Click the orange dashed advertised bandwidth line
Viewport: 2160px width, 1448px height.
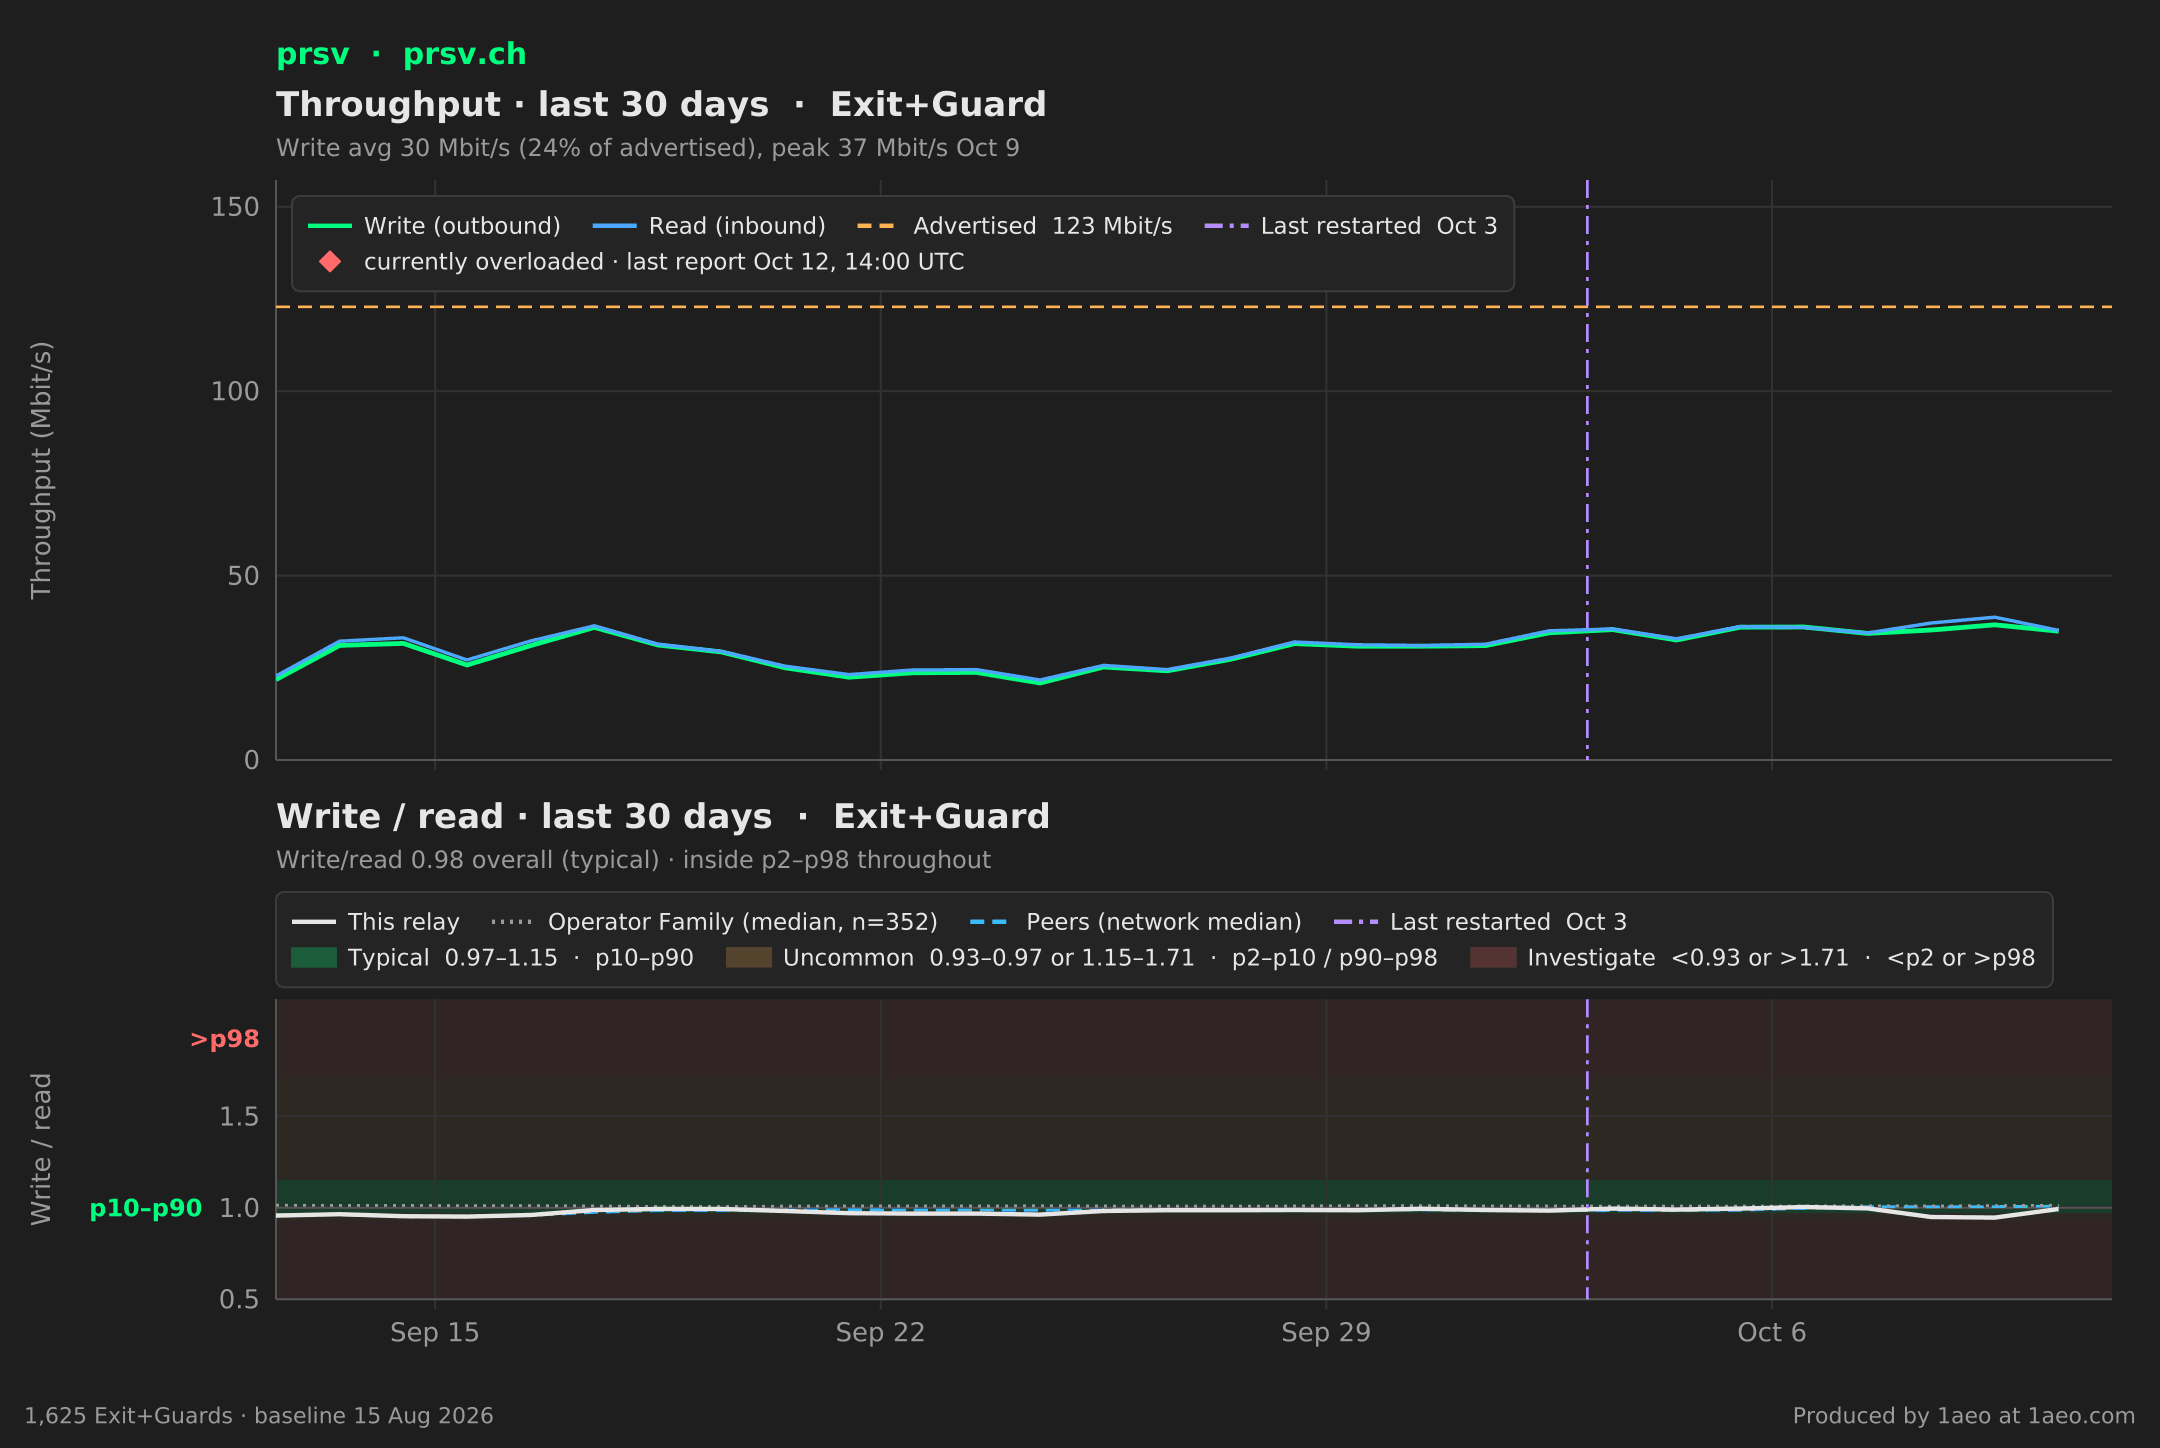click(x=1194, y=307)
